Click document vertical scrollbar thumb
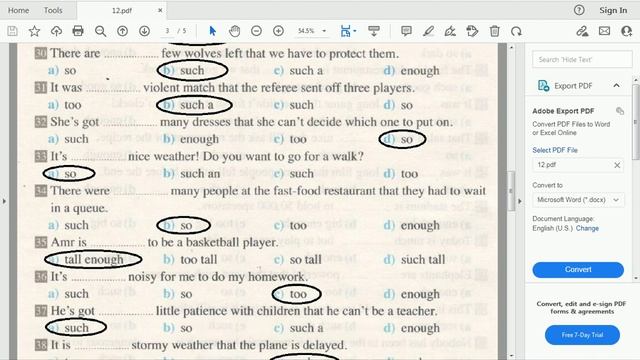 pos(511,191)
